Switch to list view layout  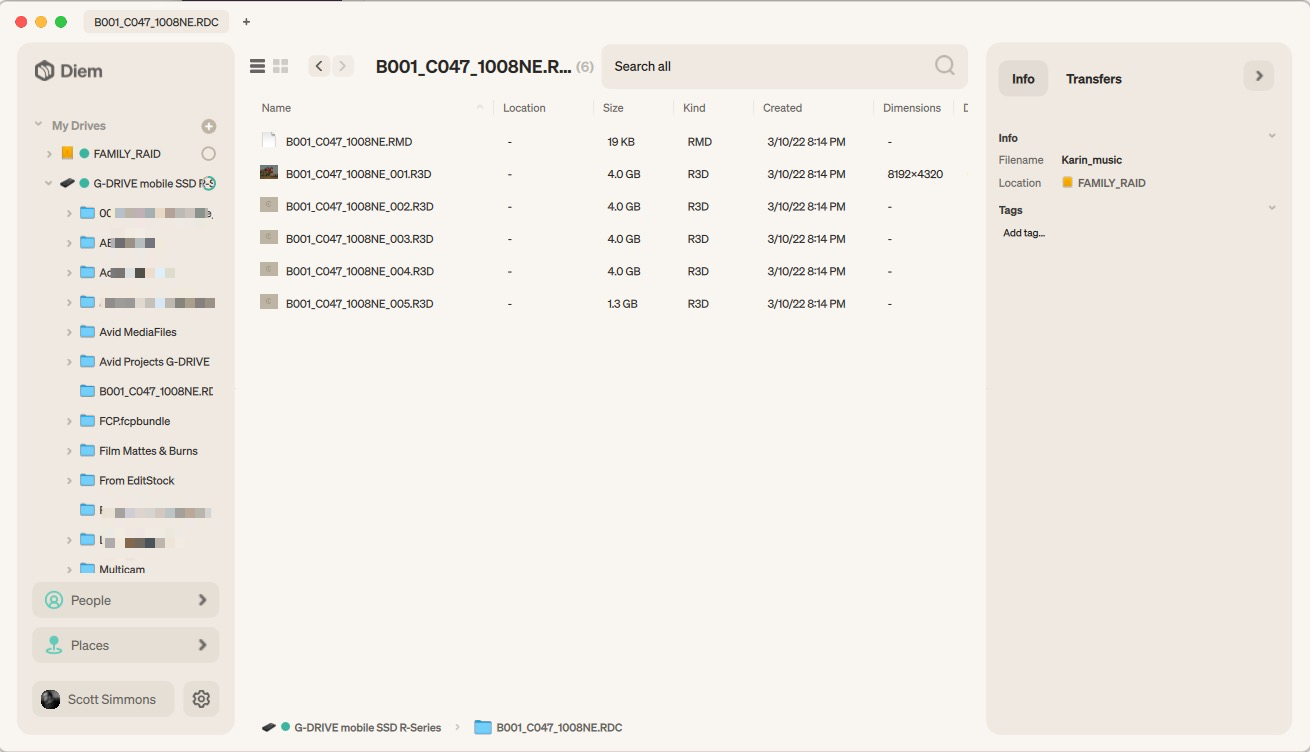pyautogui.click(x=257, y=66)
